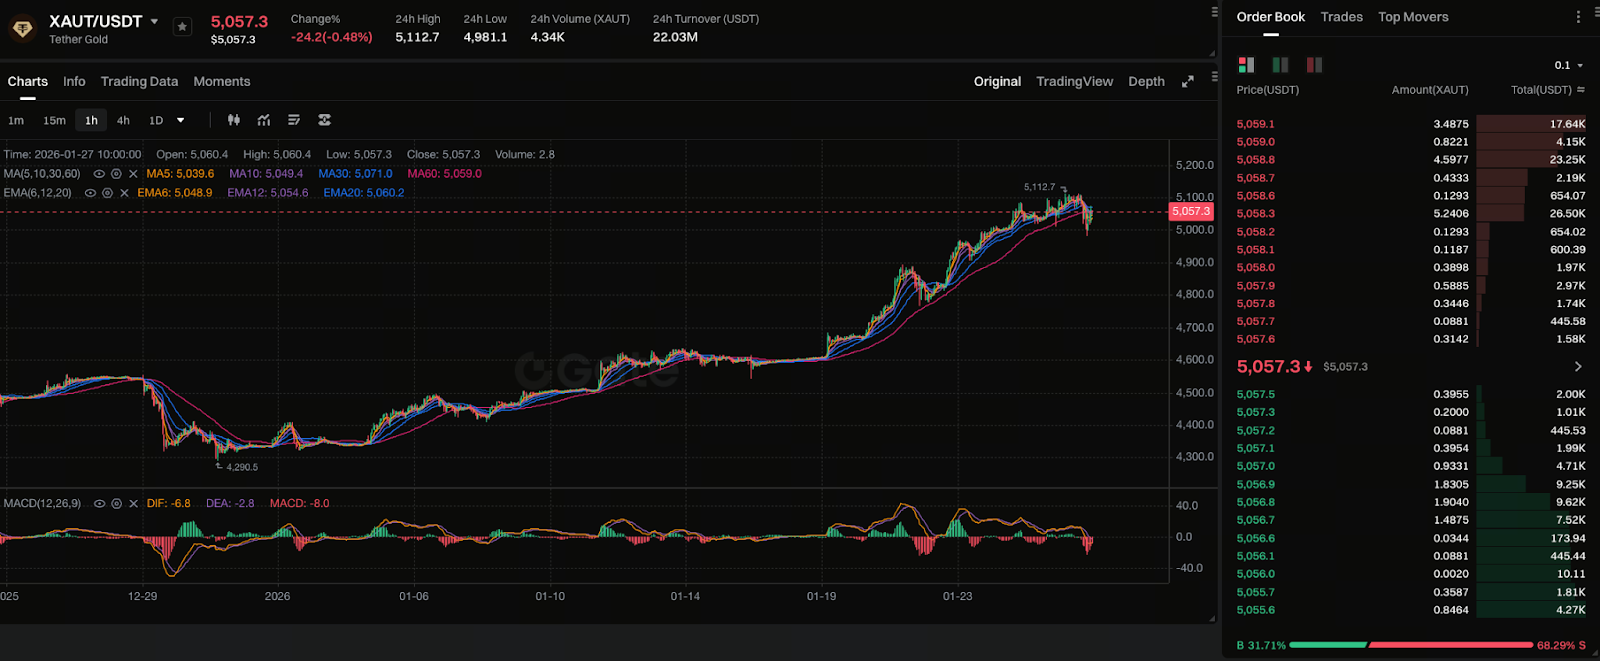Switch chart to TradingView mode
Viewport: 1600px width, 661px height.
(x=1074, y=82)
